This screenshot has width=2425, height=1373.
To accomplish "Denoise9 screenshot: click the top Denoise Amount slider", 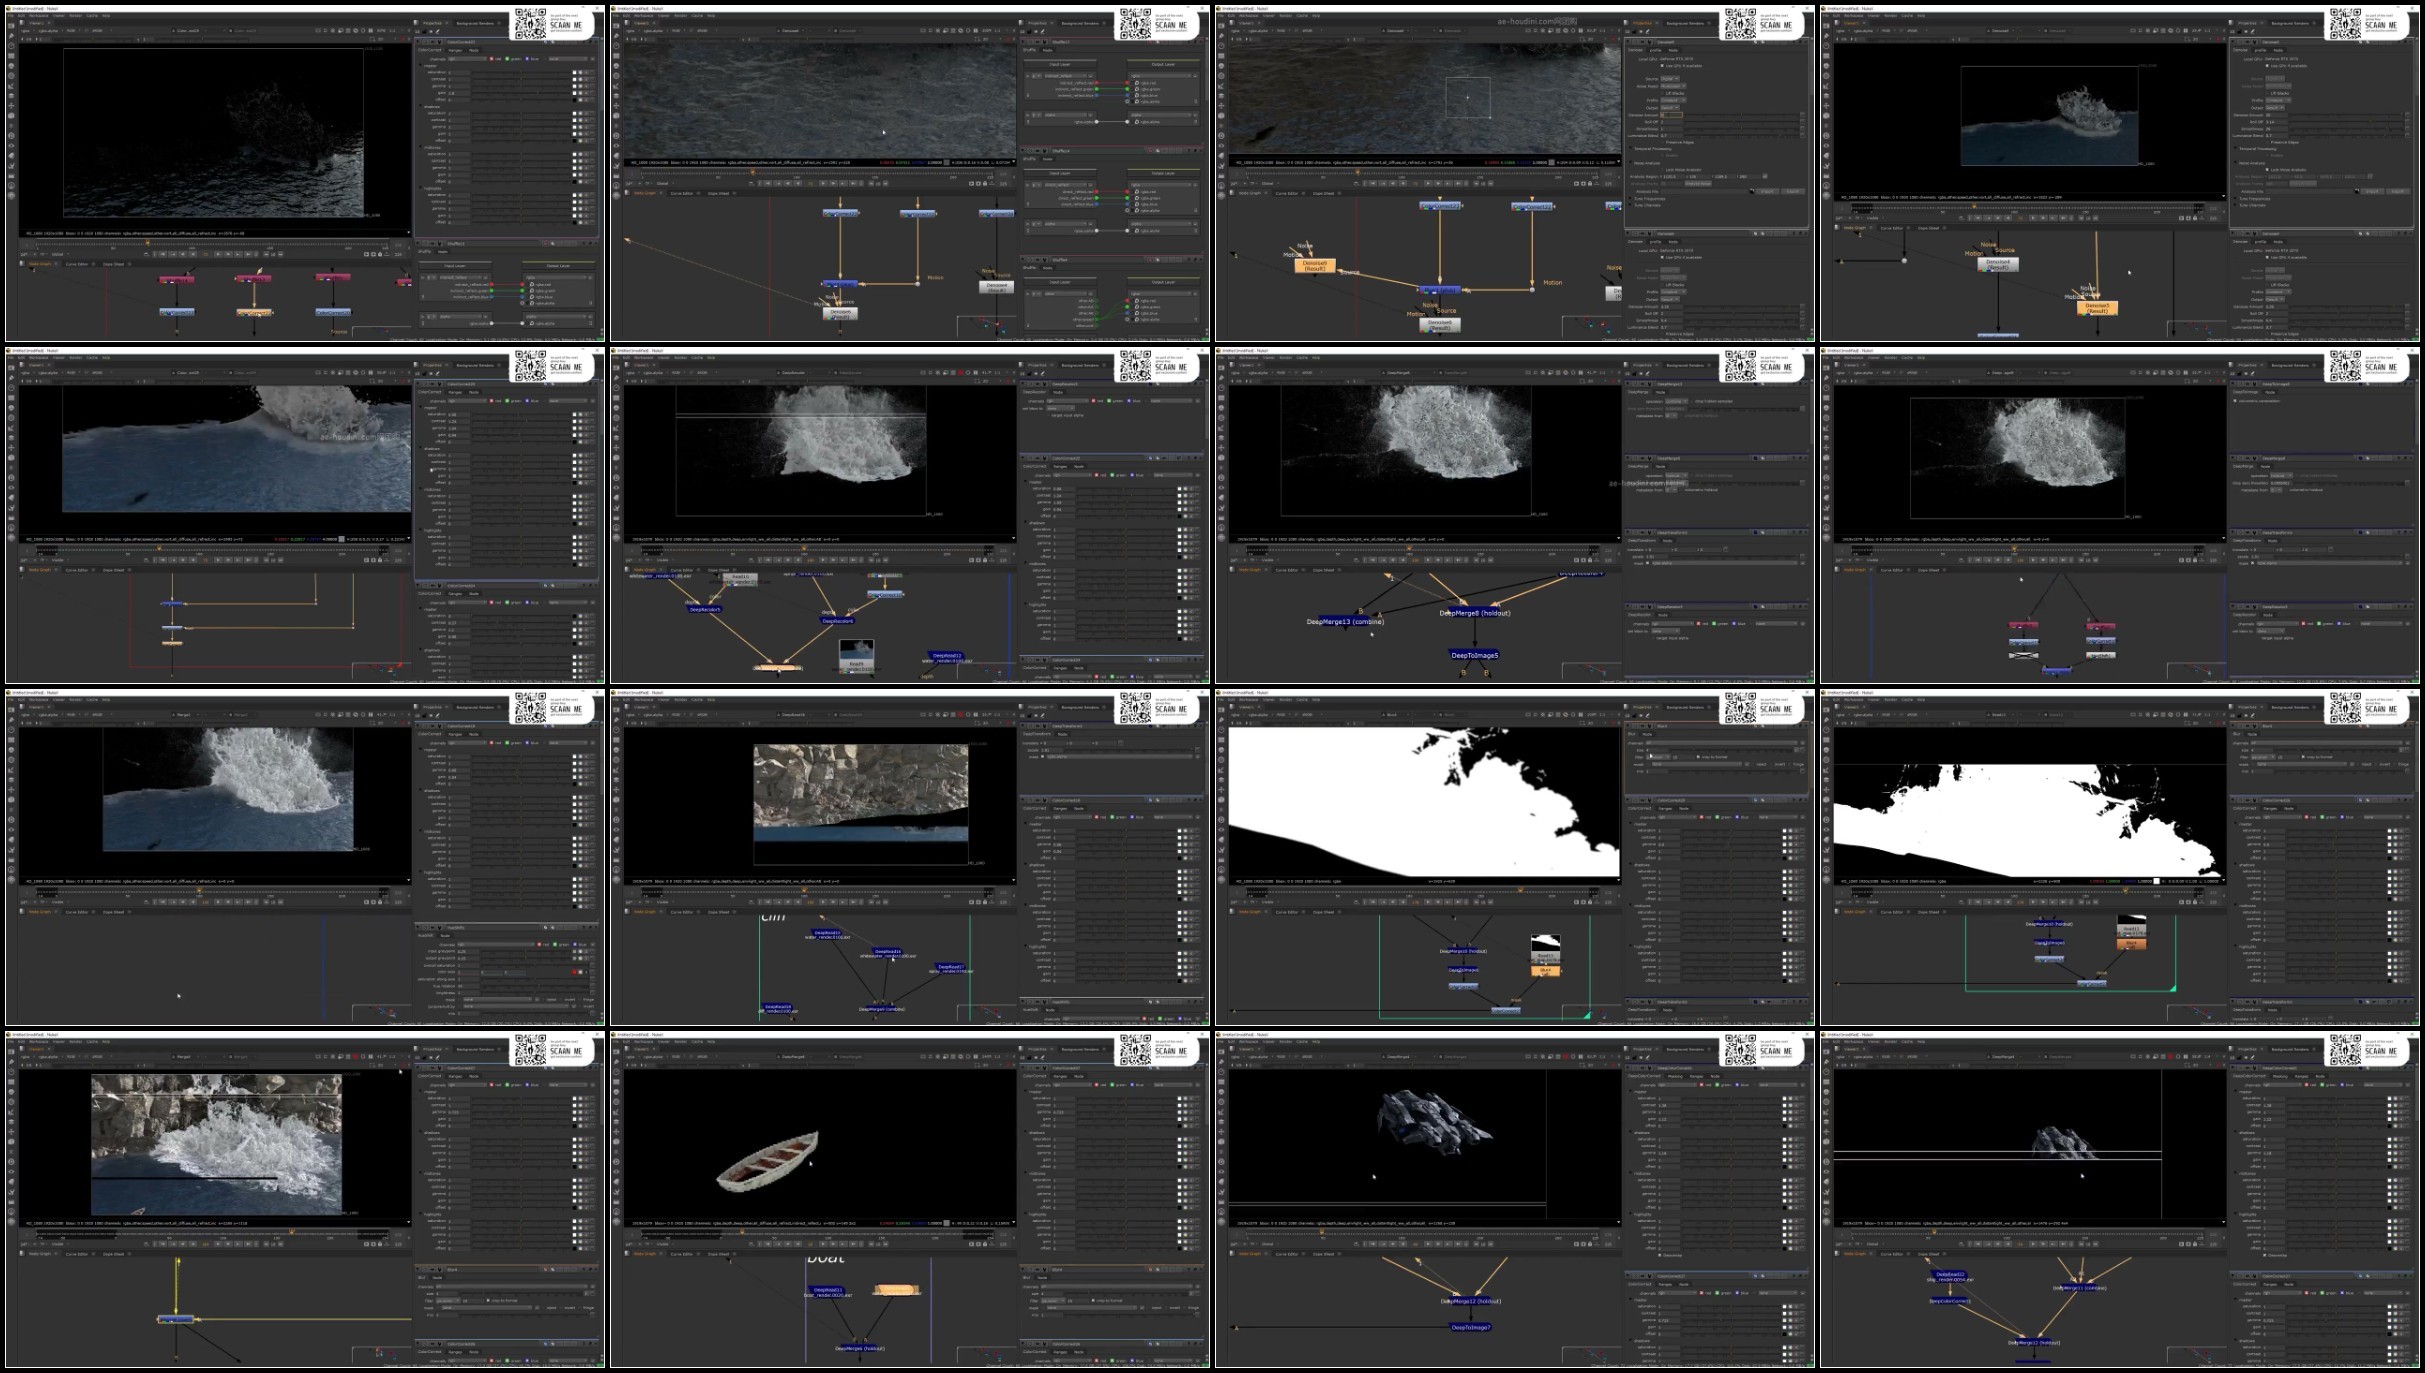I will coord(1740,114).
